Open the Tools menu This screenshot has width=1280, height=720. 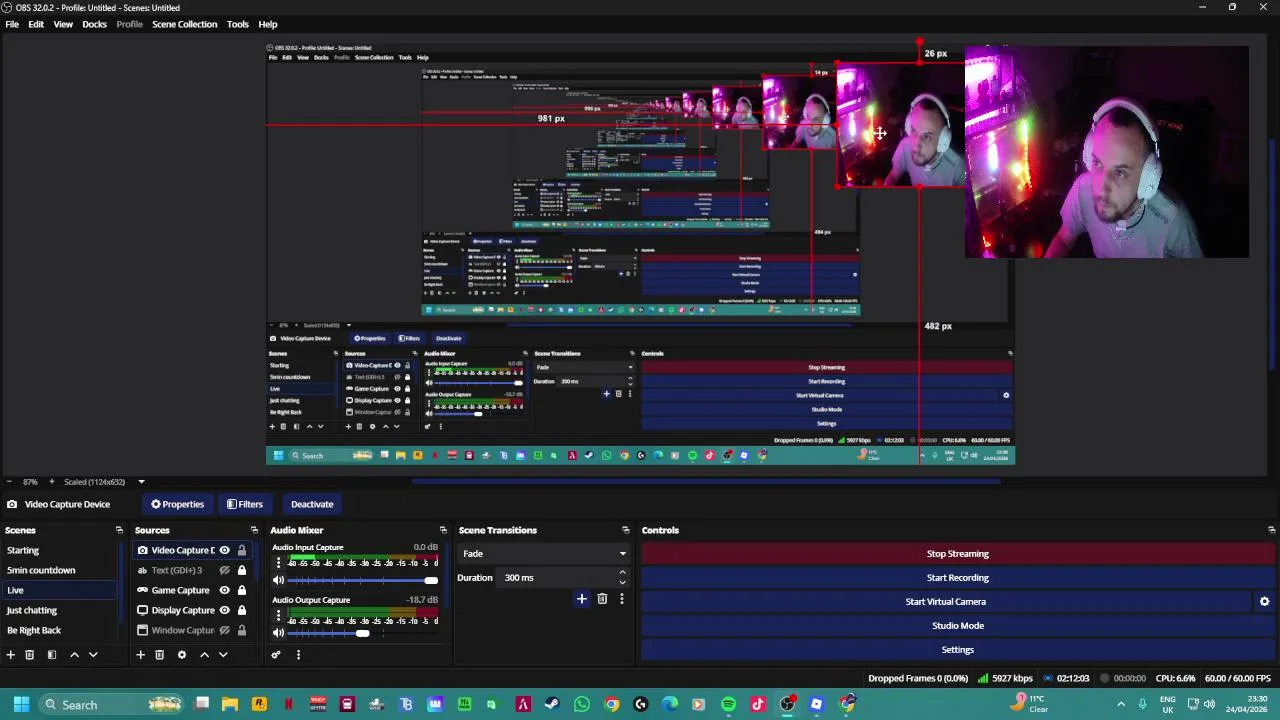pyautogui.click(x=237, y=24)
